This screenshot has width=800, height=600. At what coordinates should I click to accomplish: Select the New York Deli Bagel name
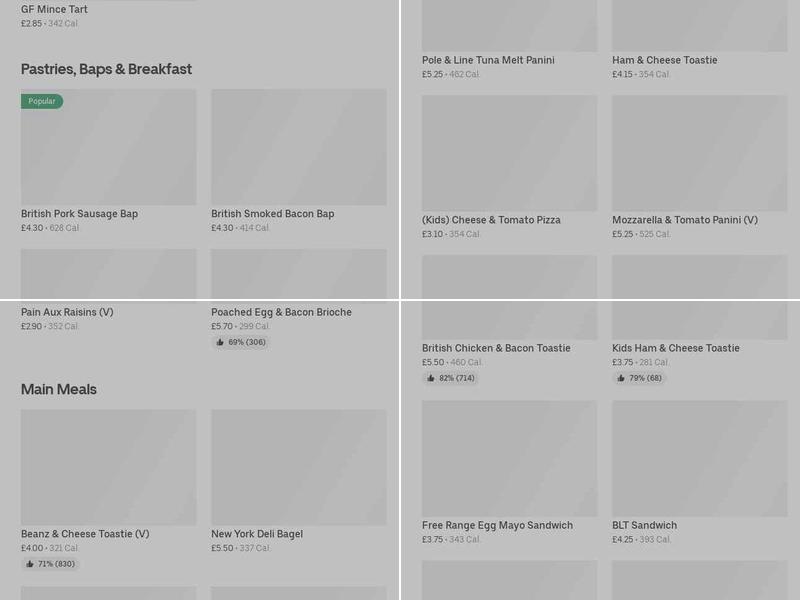click(x=257, y=534)
